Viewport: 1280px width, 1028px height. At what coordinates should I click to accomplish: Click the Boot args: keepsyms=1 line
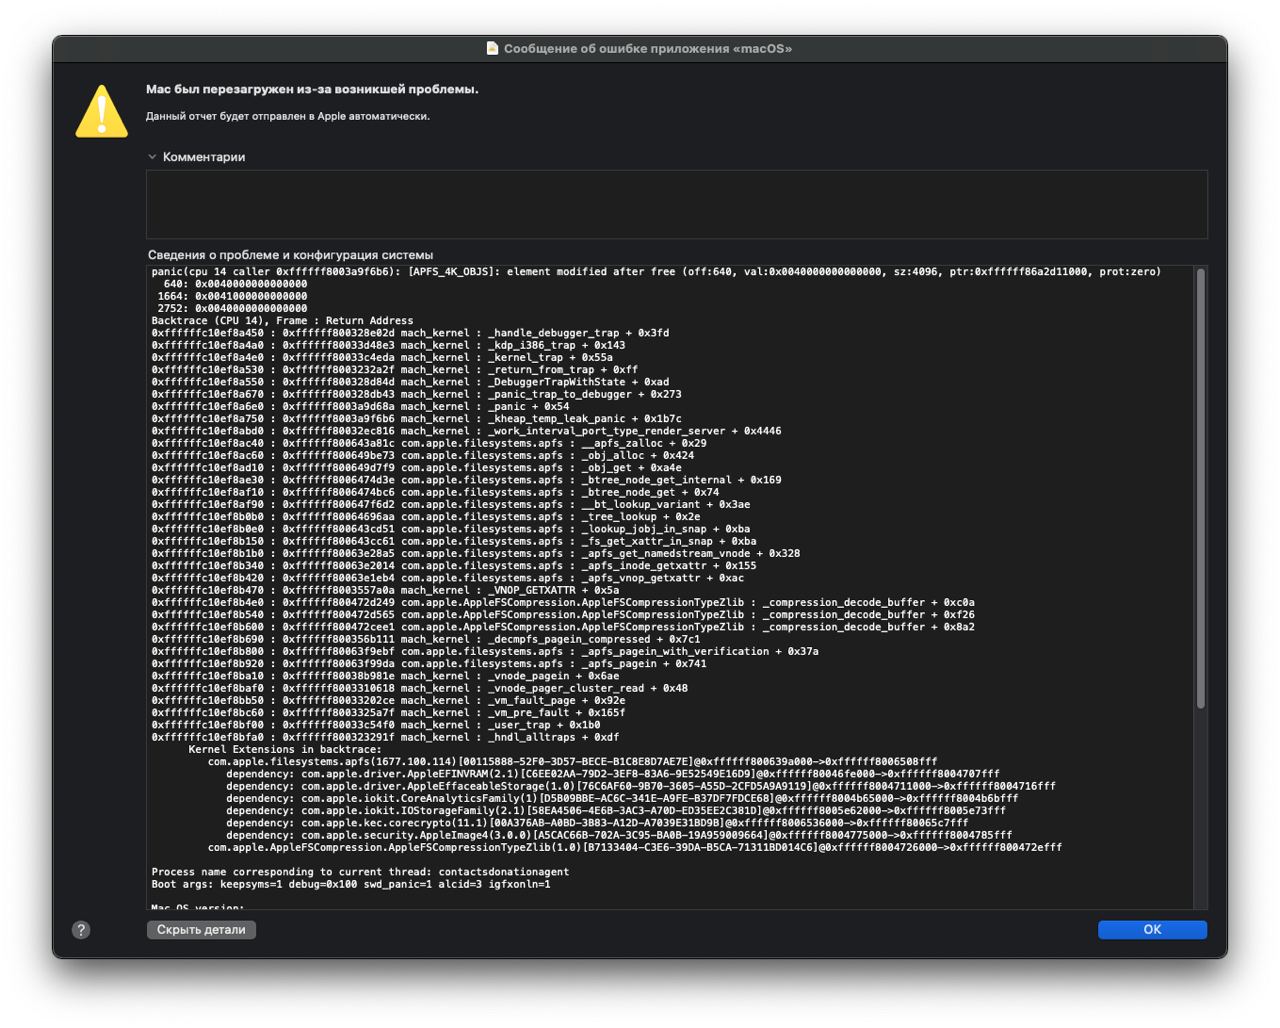coord(351,884)
